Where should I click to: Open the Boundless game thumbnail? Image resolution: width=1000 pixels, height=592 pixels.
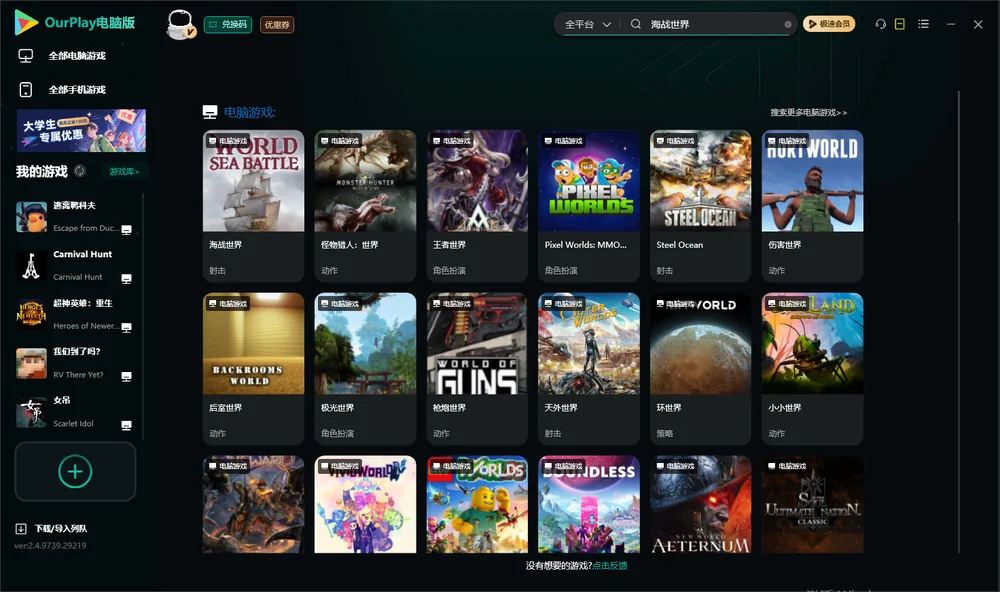[589, 504]
